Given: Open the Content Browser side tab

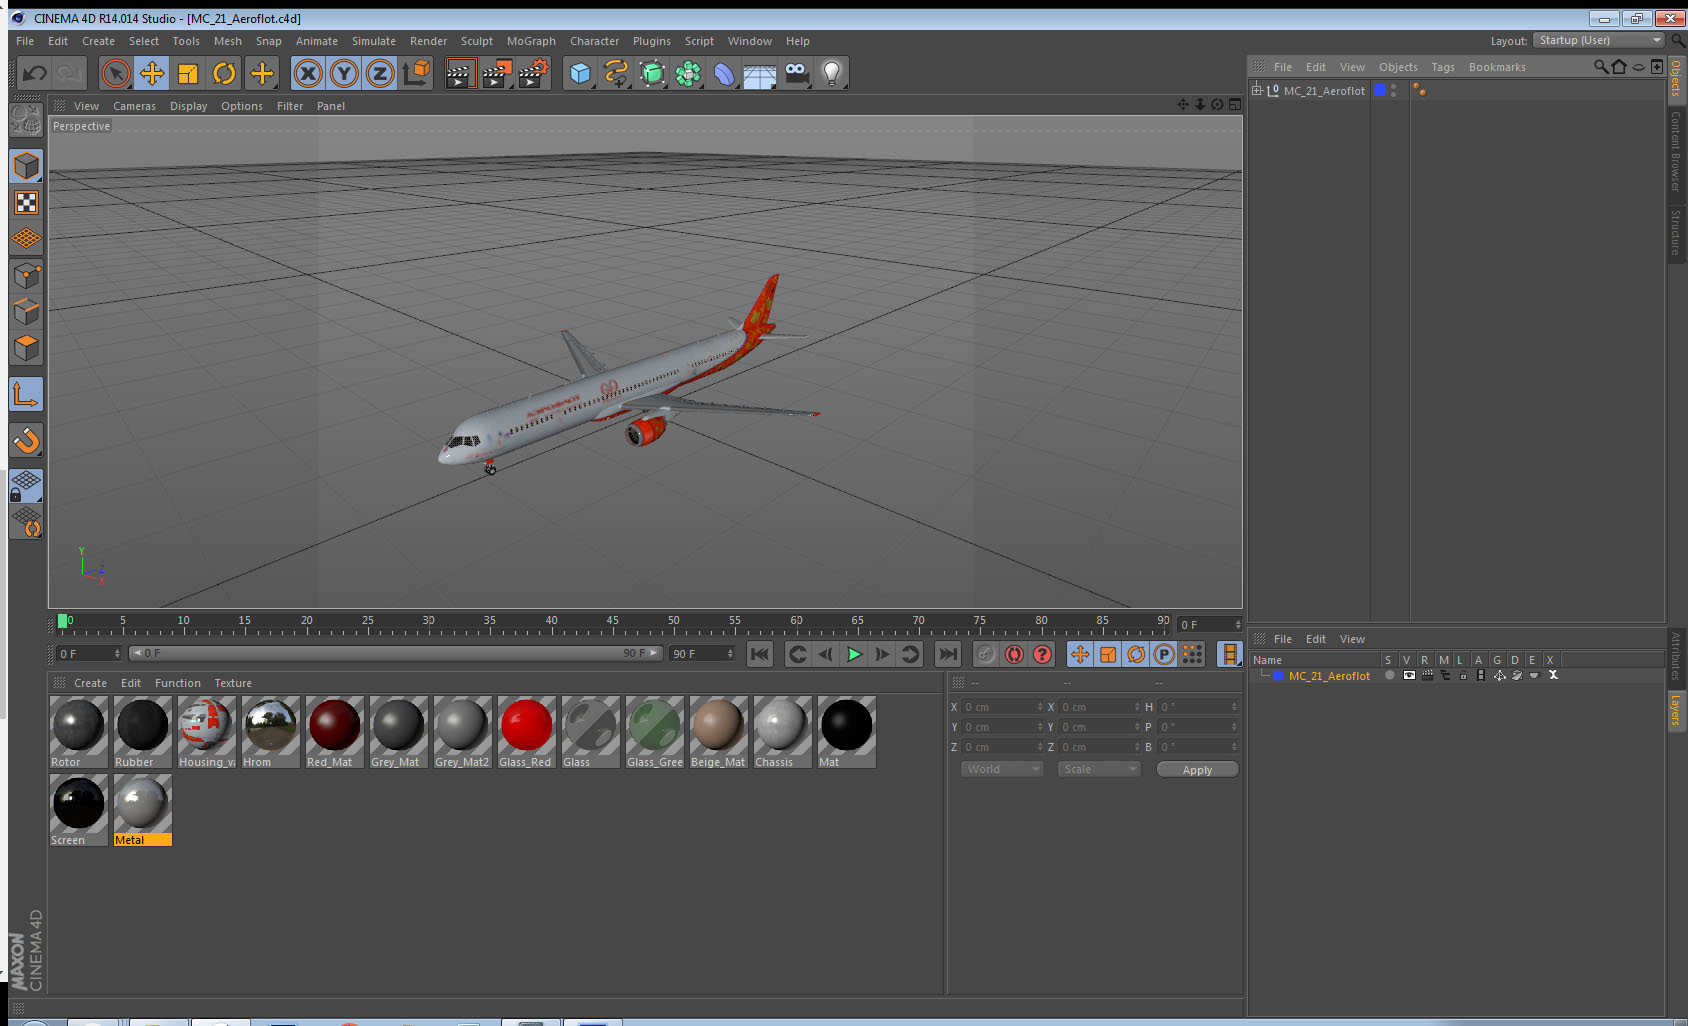Looking at the screenshot, I should (x=1675, y=151).
